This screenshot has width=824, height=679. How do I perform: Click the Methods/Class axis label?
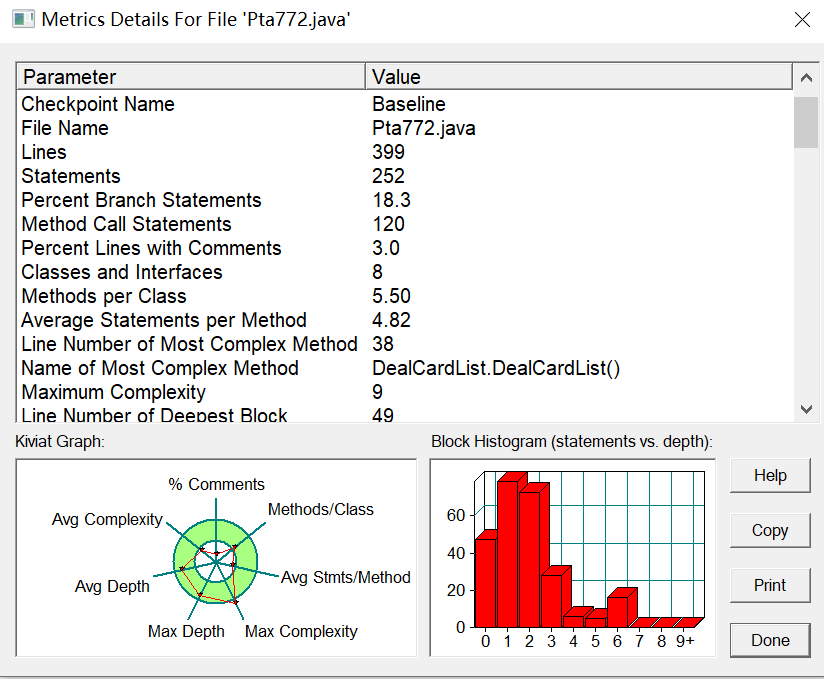point(321,509)
